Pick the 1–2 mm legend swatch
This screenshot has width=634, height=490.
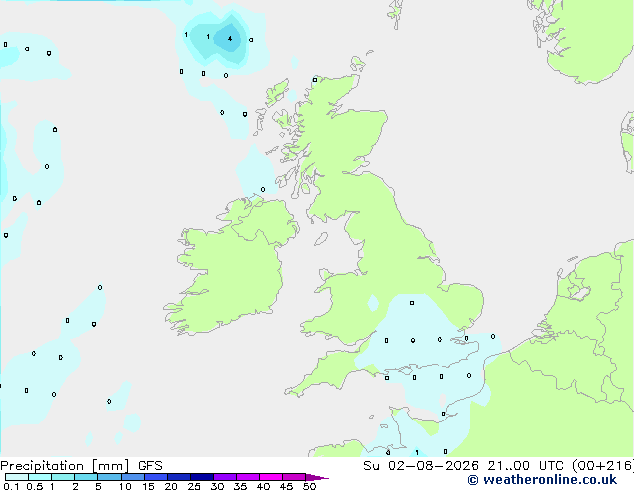point(63,477)
